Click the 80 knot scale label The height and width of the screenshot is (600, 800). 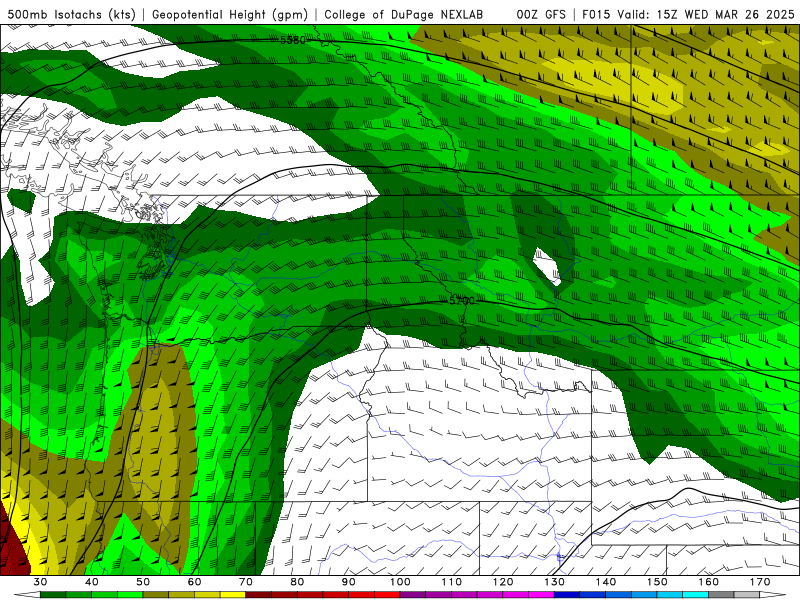(297, 582)
